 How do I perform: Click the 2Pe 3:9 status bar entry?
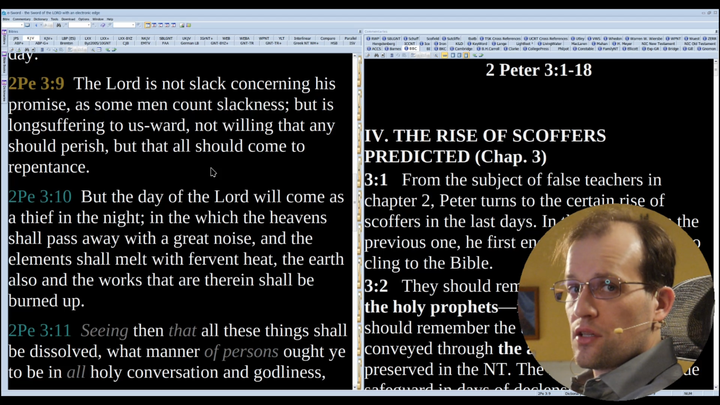pos(544,394)
